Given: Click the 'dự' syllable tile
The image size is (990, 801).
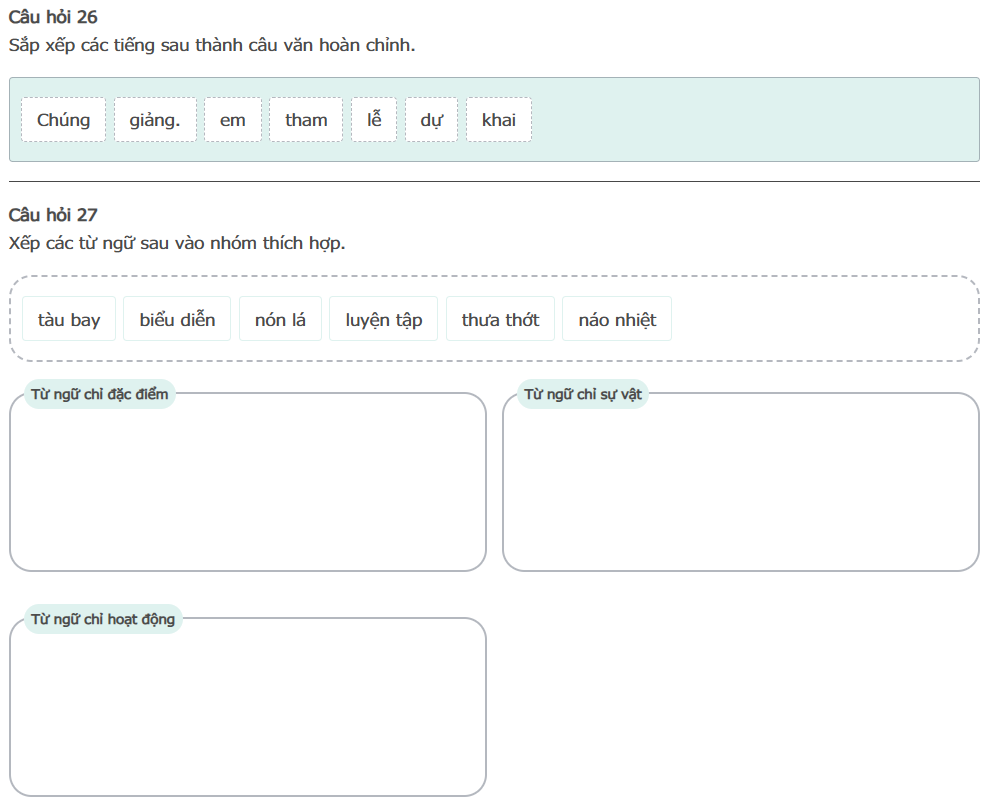Looking at the screenshot, I should [x=431, y=120].
